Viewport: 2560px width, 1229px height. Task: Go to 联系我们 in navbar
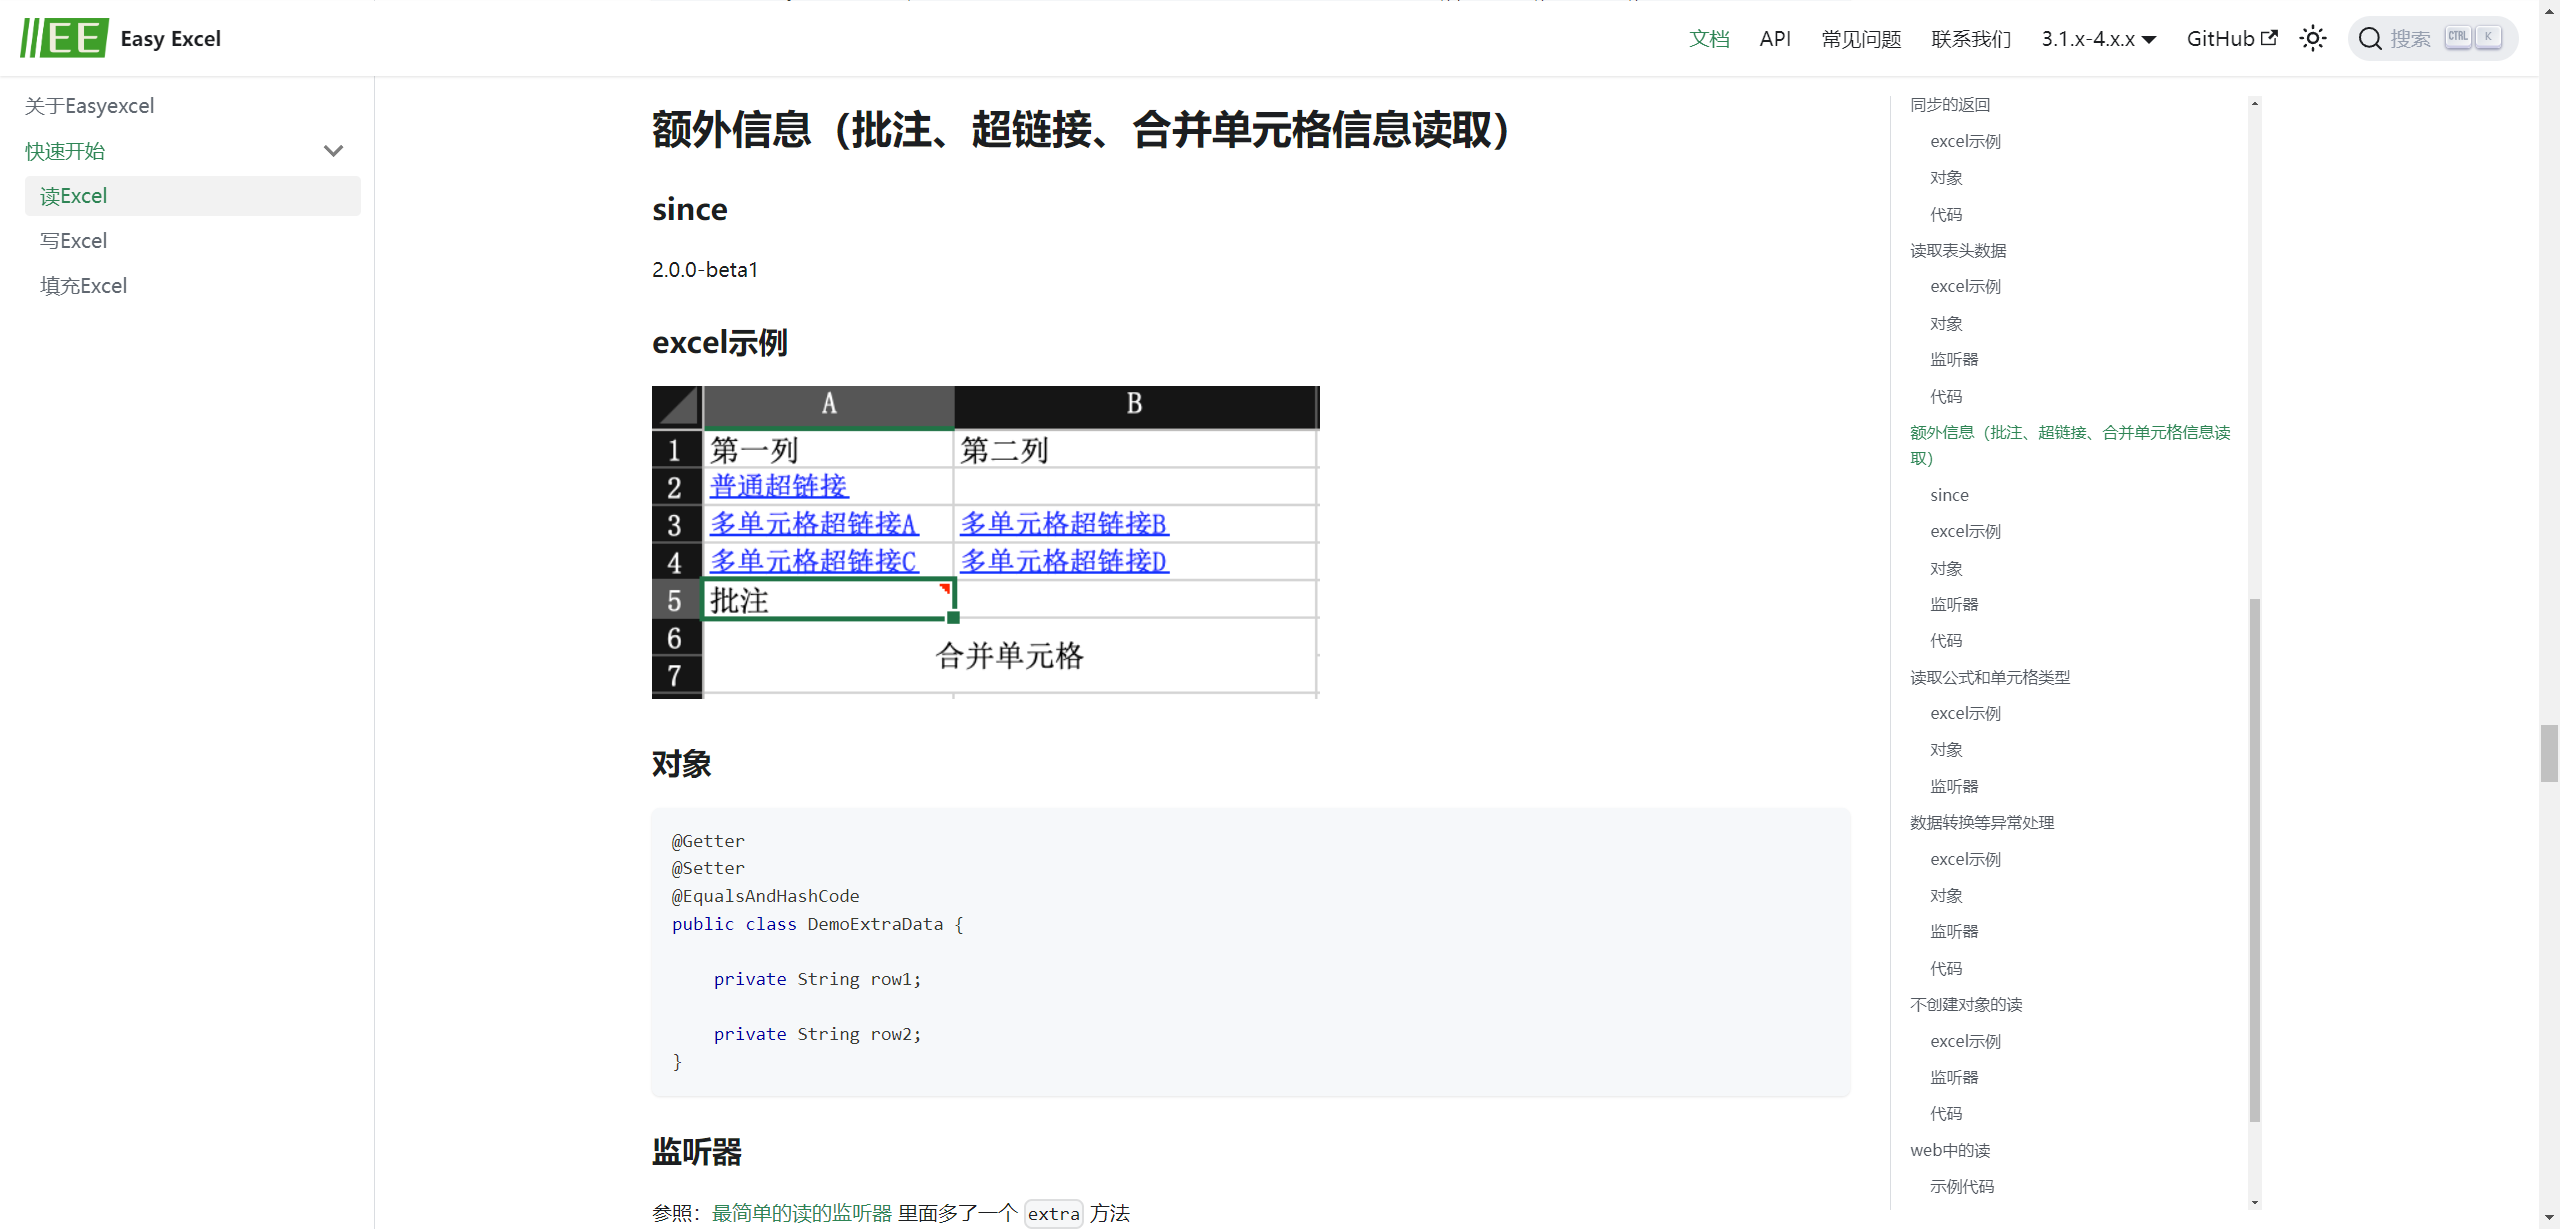pyautogui.click(x=1971, y=38)
